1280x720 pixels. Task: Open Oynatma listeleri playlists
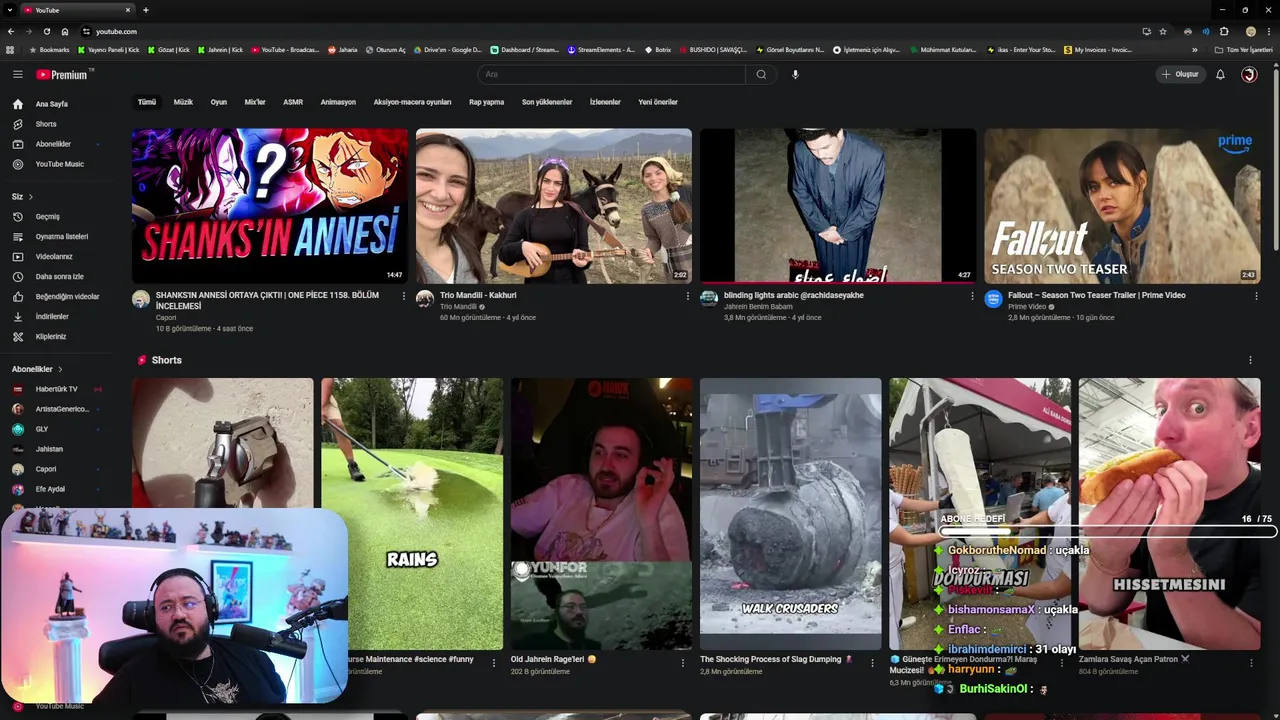point(62,236)
